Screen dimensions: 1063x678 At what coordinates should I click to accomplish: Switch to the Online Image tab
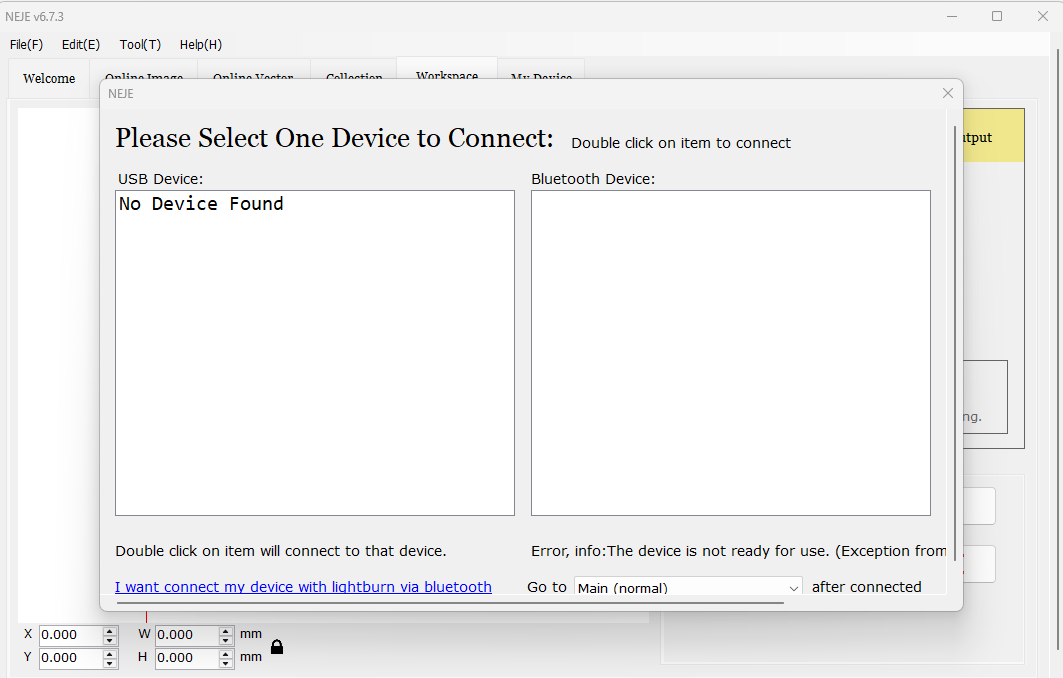(x=144, y=71)
